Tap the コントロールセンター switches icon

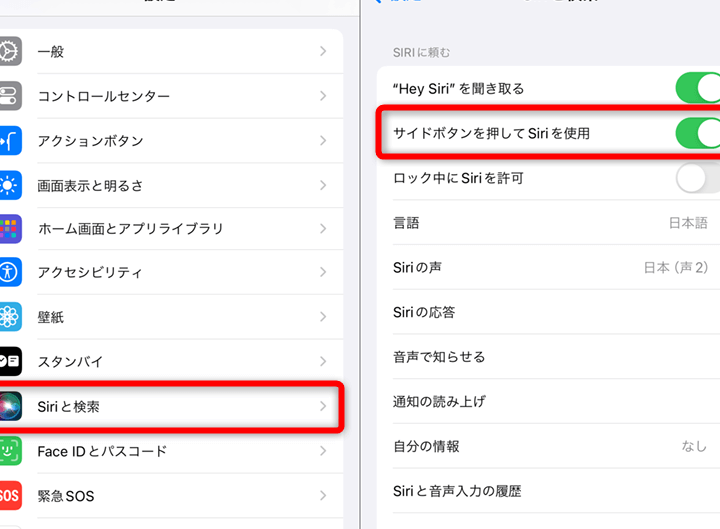pos(9,96)
